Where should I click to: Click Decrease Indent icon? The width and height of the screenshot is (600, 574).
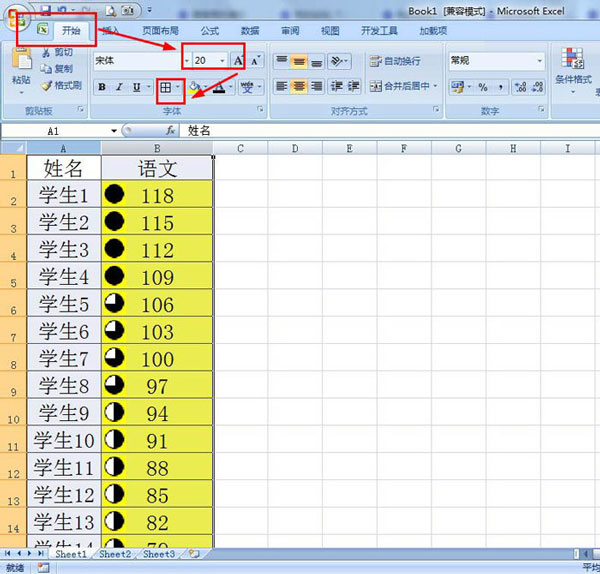337,86
